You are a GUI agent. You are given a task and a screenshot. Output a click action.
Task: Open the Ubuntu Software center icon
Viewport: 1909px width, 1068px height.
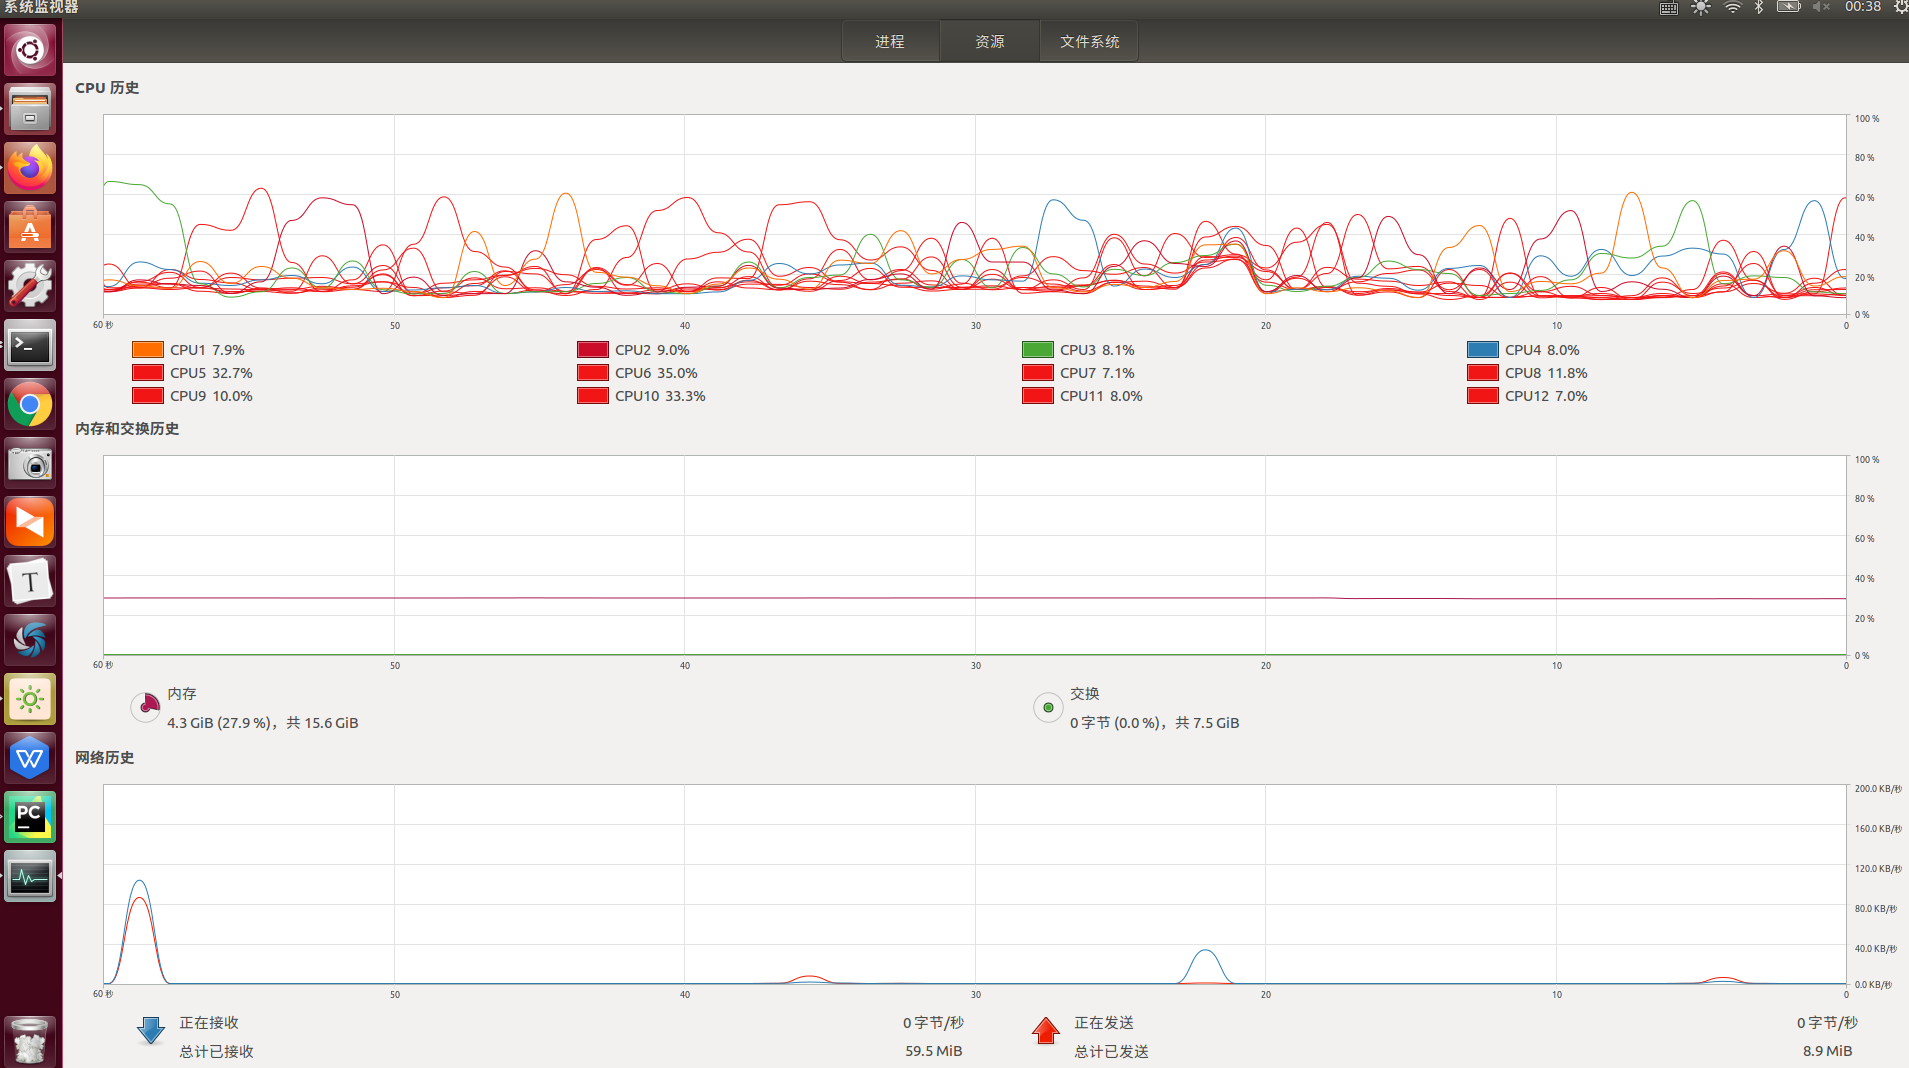point(30,228)
